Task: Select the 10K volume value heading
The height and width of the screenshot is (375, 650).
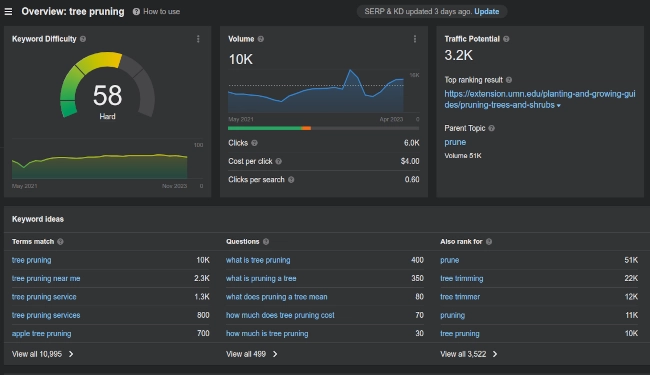Action: (240, 60)
